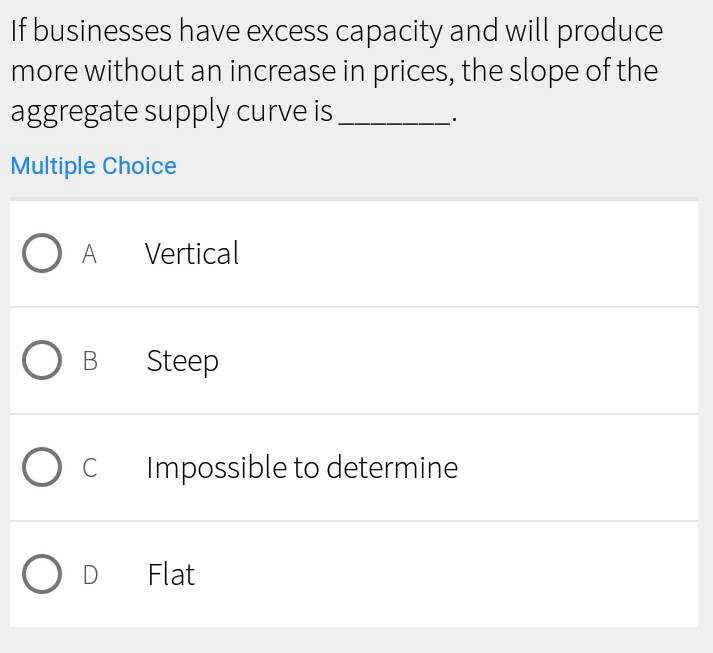The height and width of the screenshot is (653, 713).
Task: Click the letter label A
Action: click(x=89, y=254)
